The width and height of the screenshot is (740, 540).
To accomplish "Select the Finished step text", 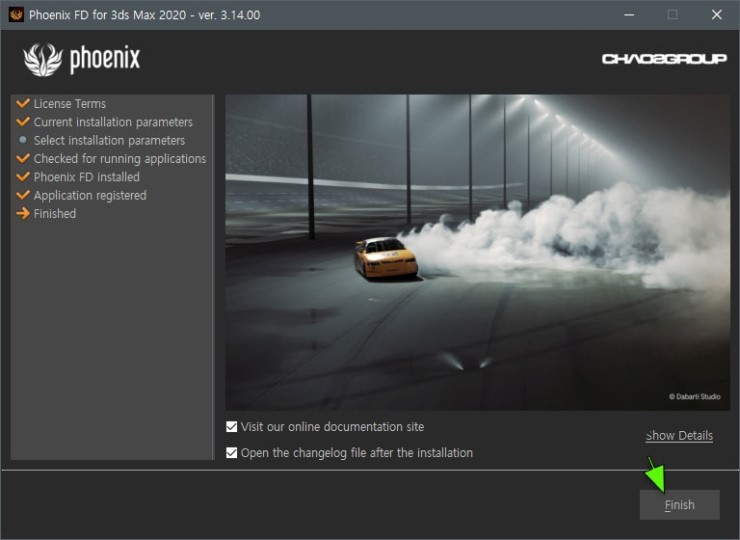I will tap(55, 214).
